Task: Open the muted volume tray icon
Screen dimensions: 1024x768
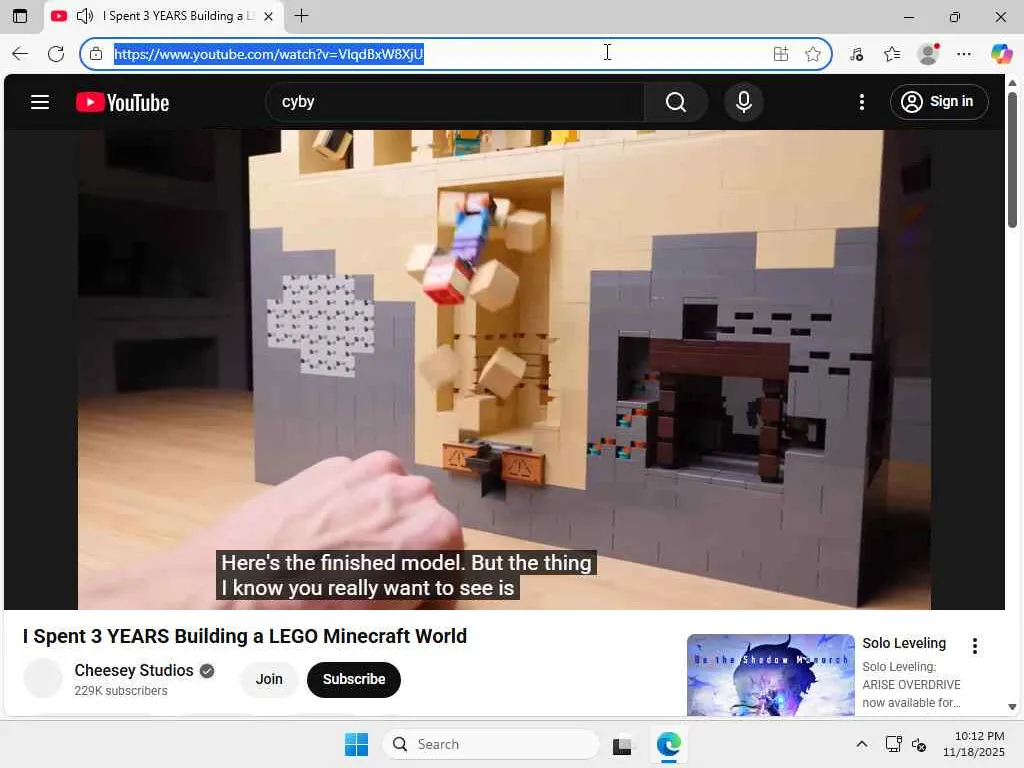Action: coord(919,744)
